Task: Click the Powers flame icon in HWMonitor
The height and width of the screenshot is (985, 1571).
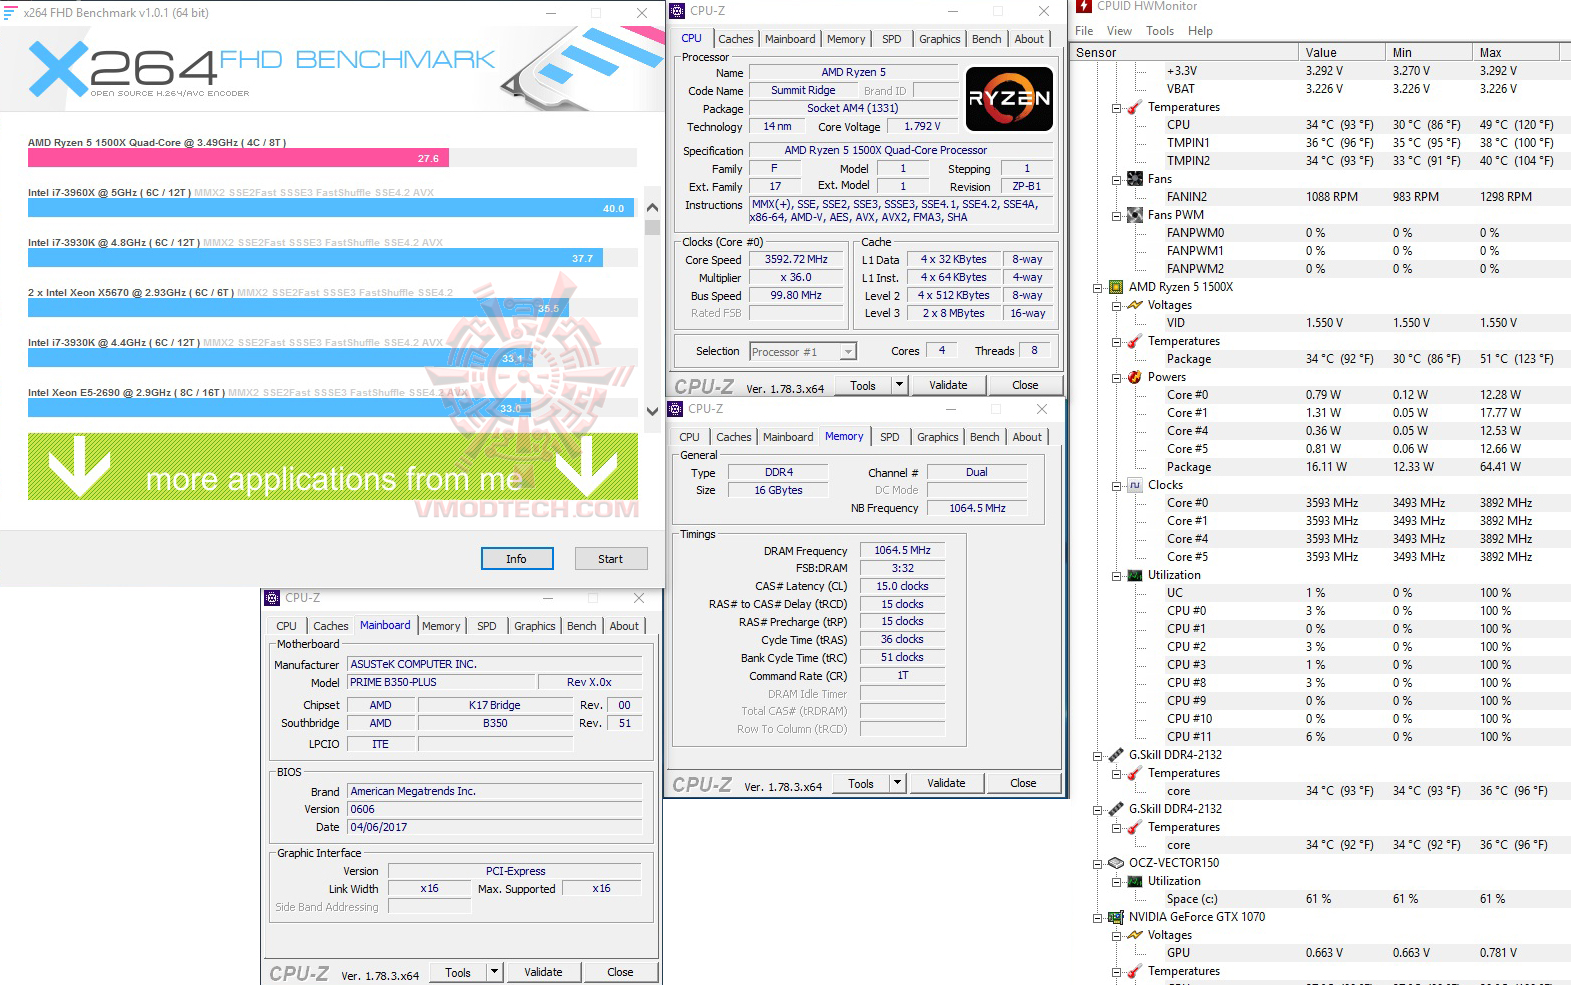Action: [1135, 377]
